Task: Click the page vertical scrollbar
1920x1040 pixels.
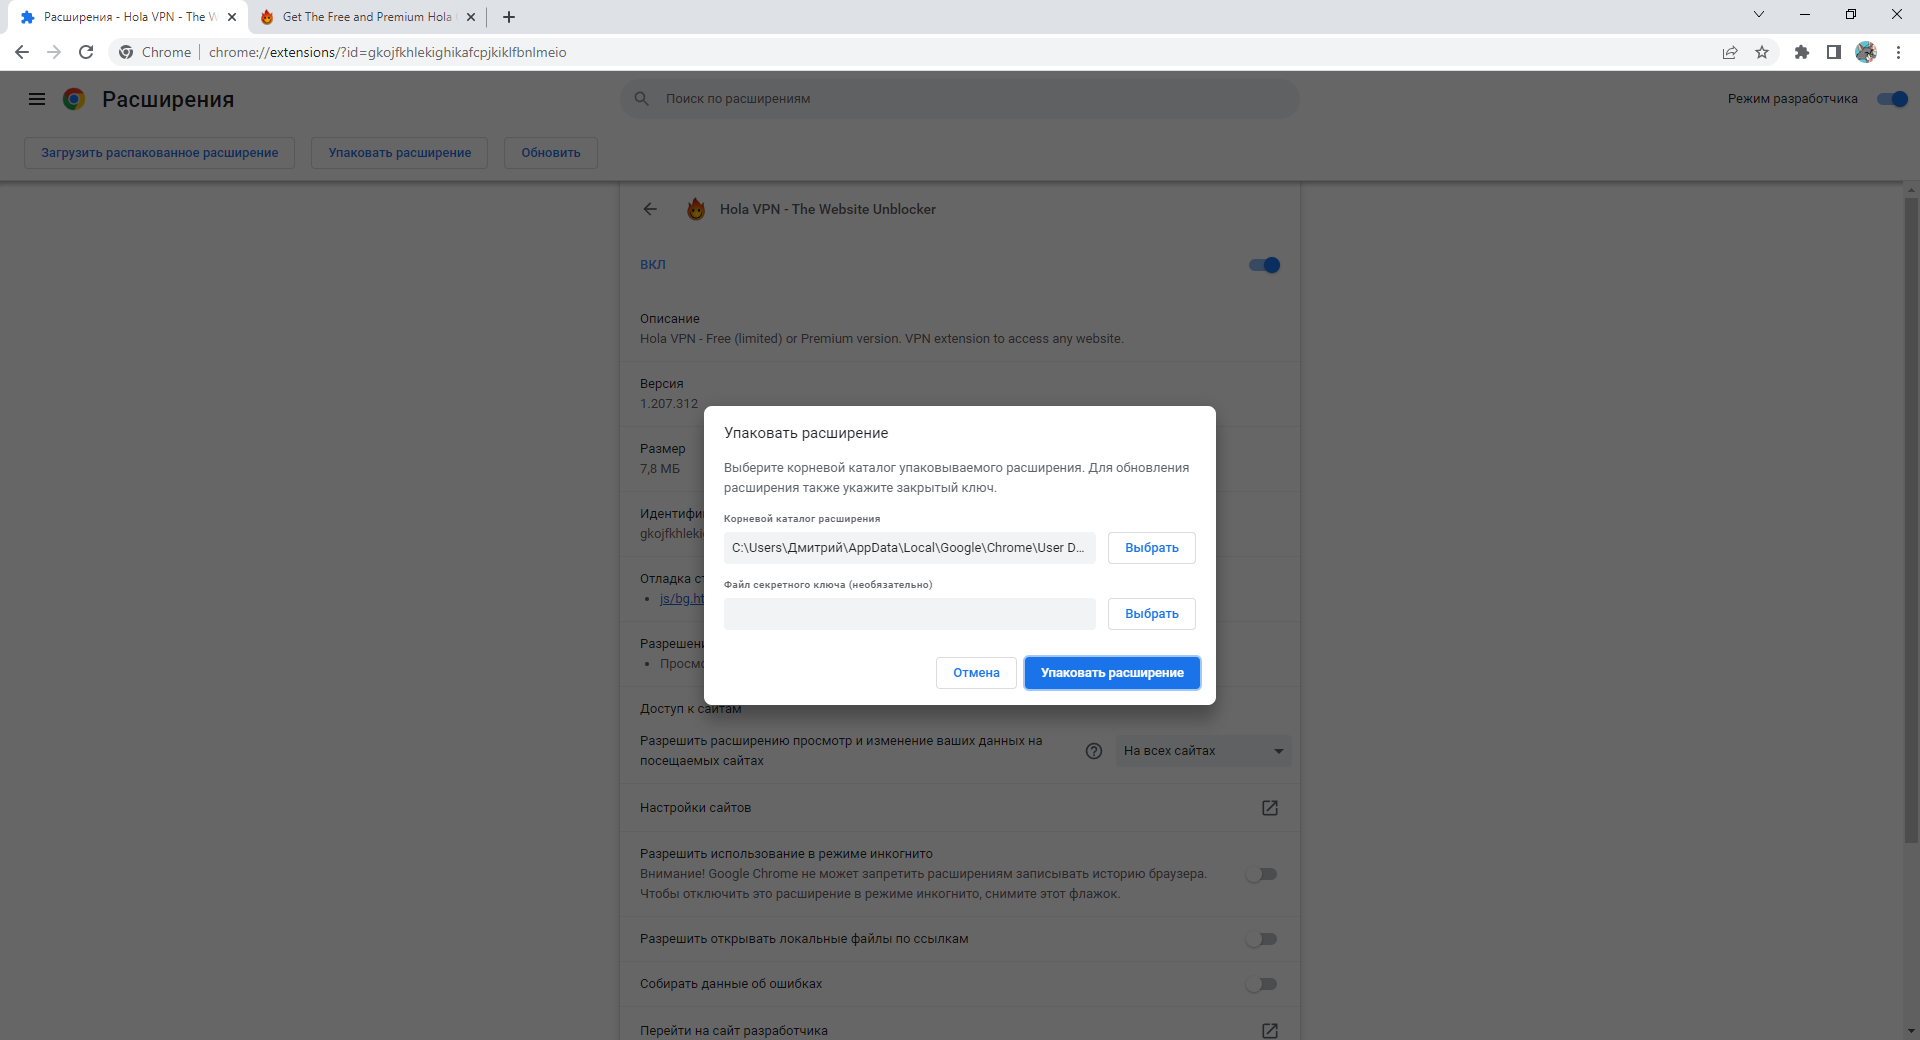Action: click(x=1911, y=520)
